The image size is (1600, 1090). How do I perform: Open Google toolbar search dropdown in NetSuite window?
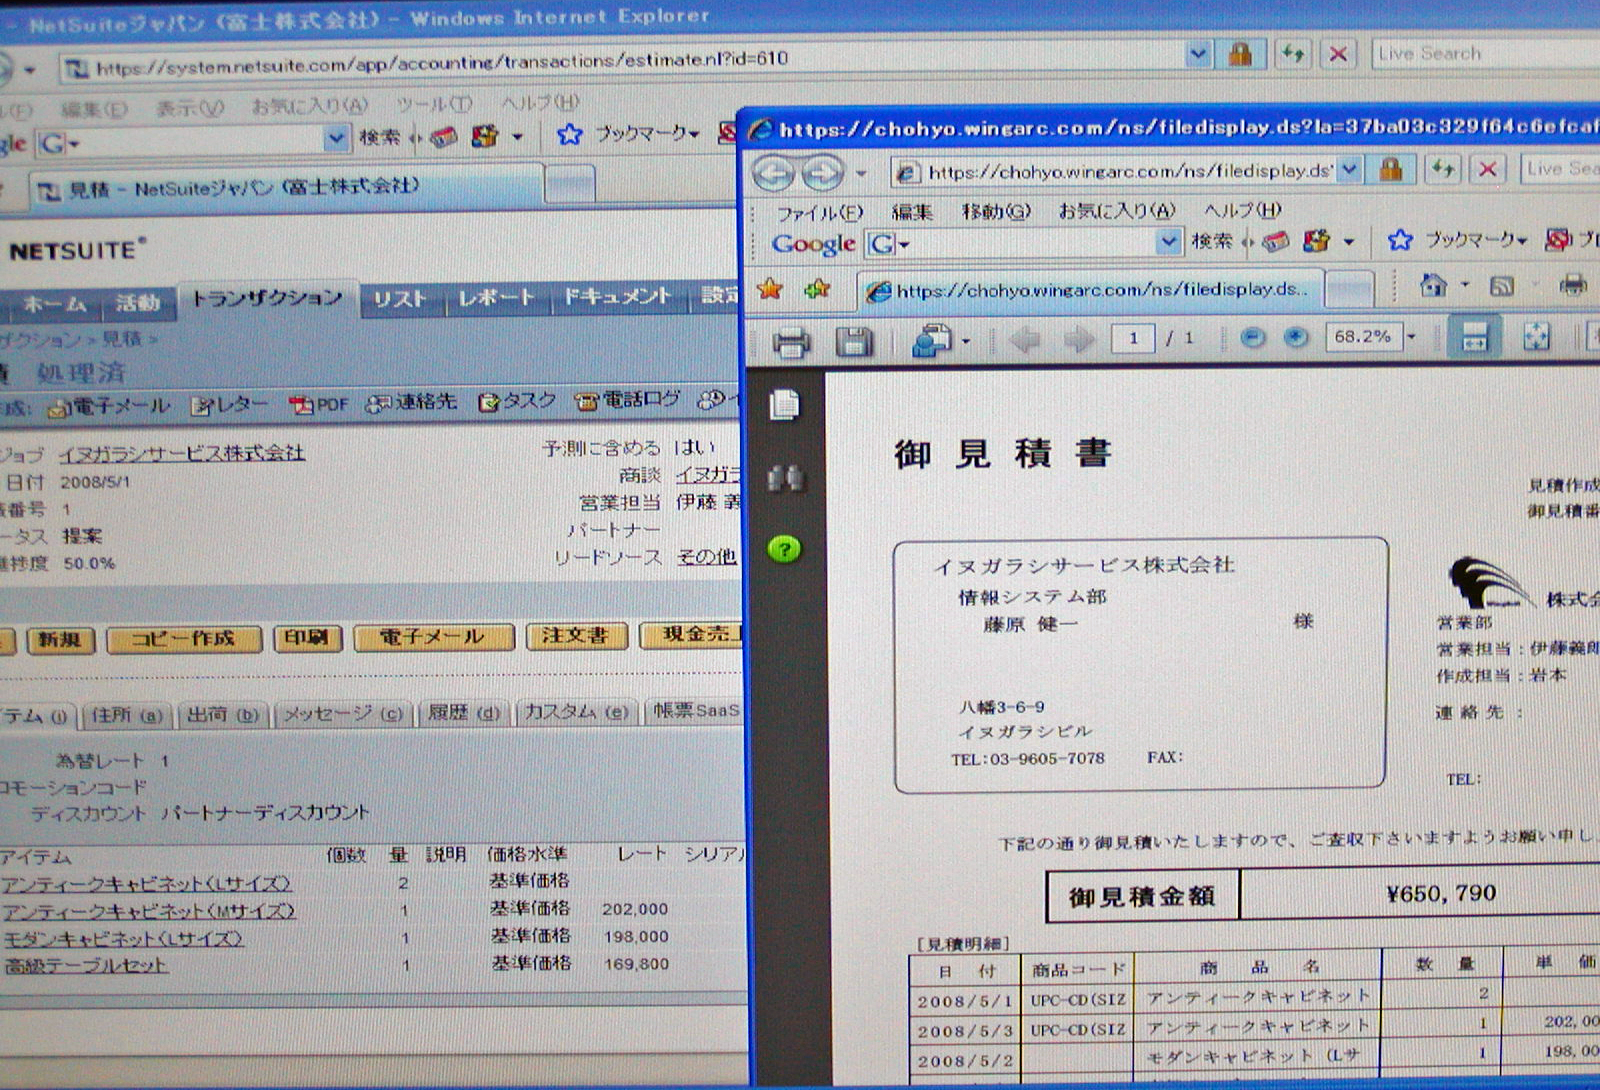337,138
